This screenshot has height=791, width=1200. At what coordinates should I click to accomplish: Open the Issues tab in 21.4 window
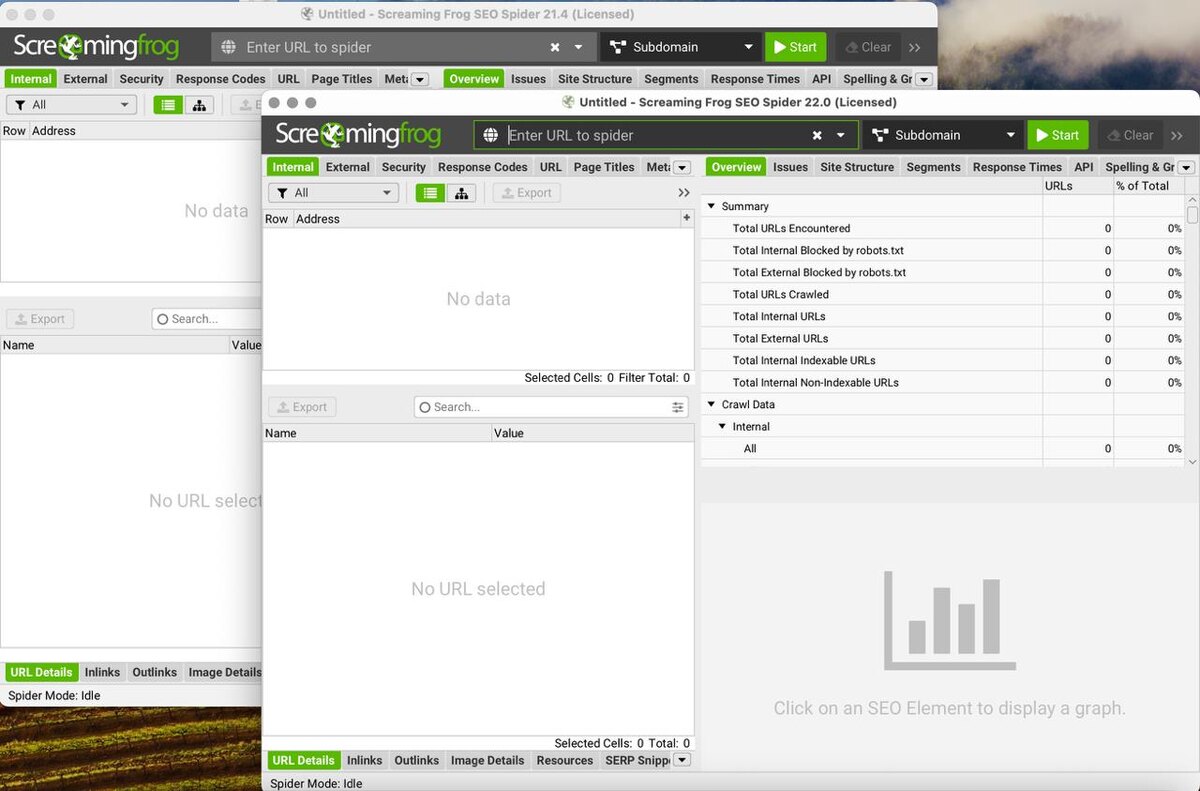tap(528, 79)
